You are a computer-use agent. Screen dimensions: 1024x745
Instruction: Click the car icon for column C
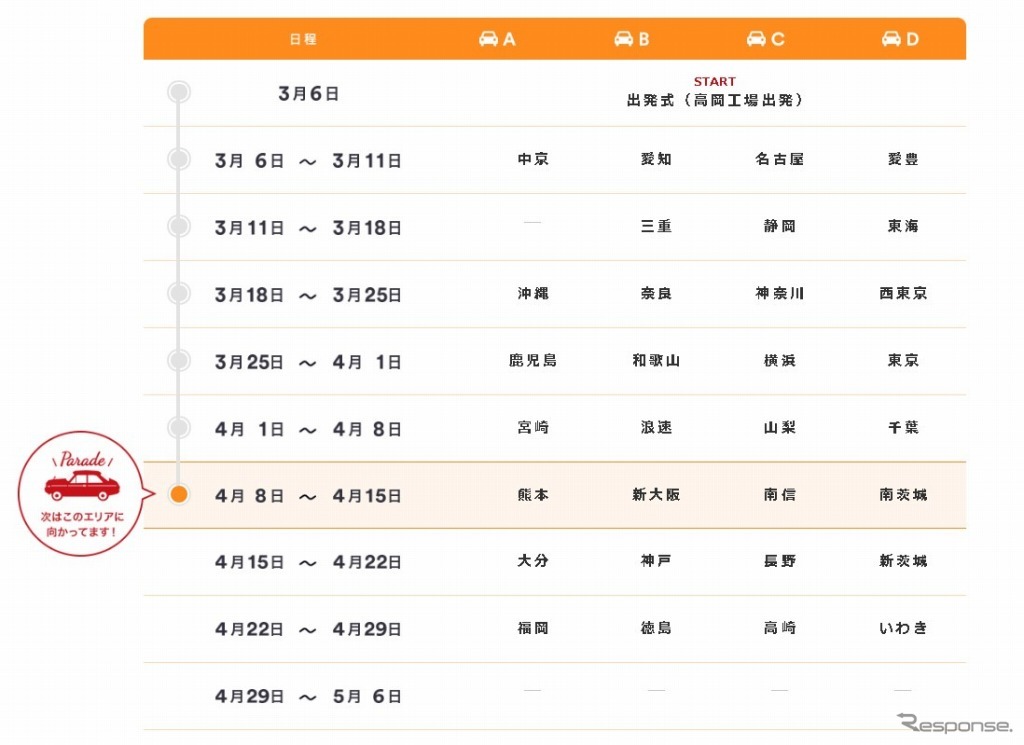(757, 39)
